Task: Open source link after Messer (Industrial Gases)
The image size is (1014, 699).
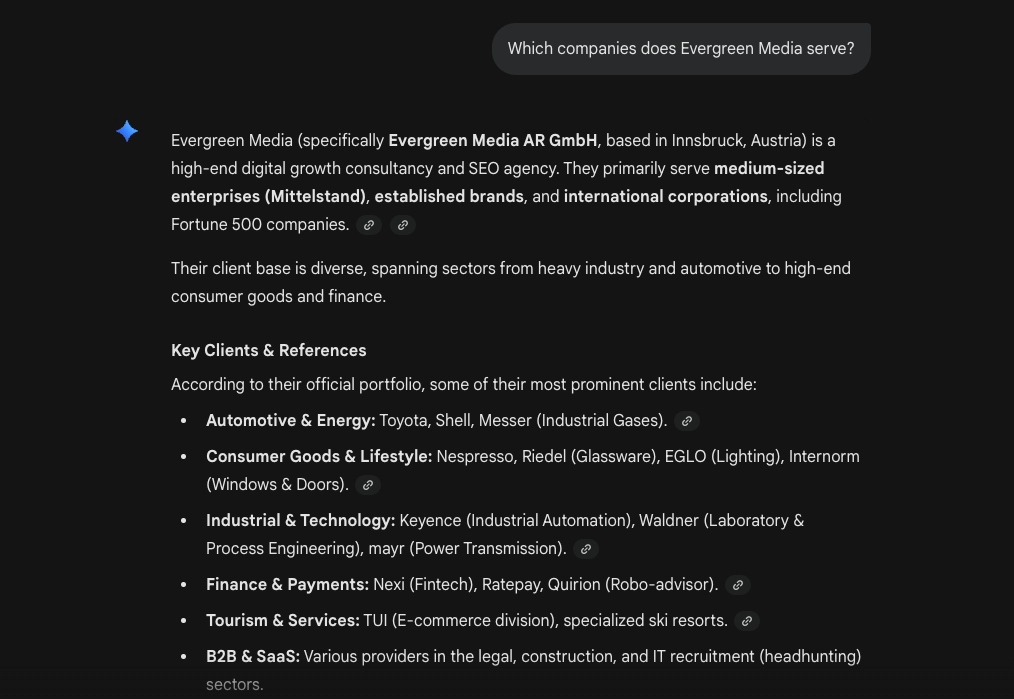Action: [x=687, y=421]
